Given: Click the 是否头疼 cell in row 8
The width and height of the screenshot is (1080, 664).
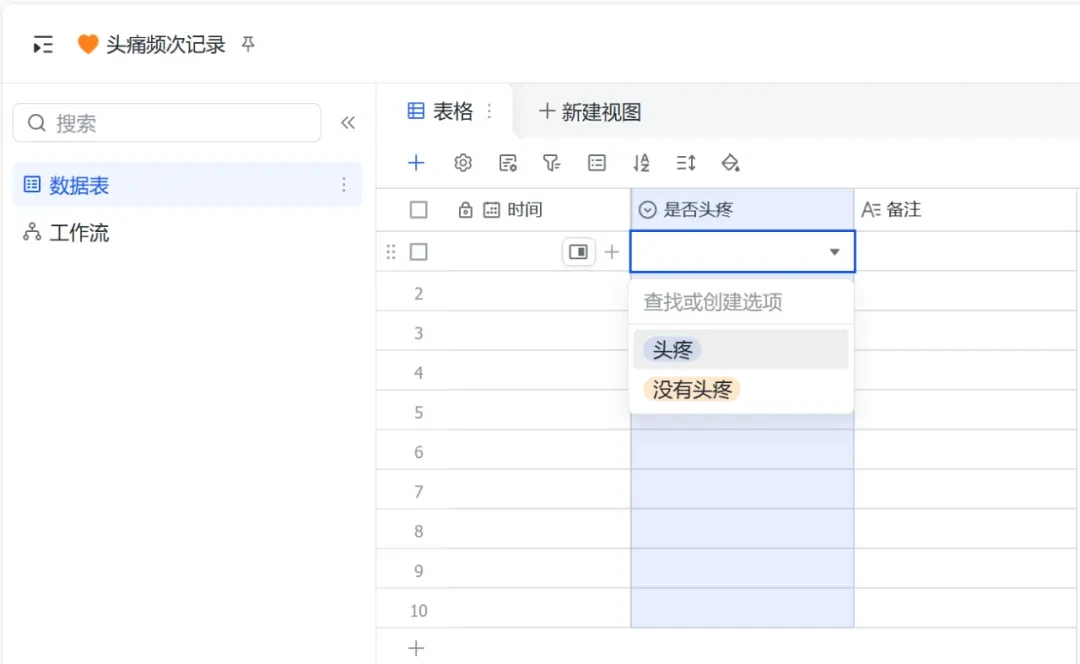Looking at the screenshot, I should coord(742,529).
